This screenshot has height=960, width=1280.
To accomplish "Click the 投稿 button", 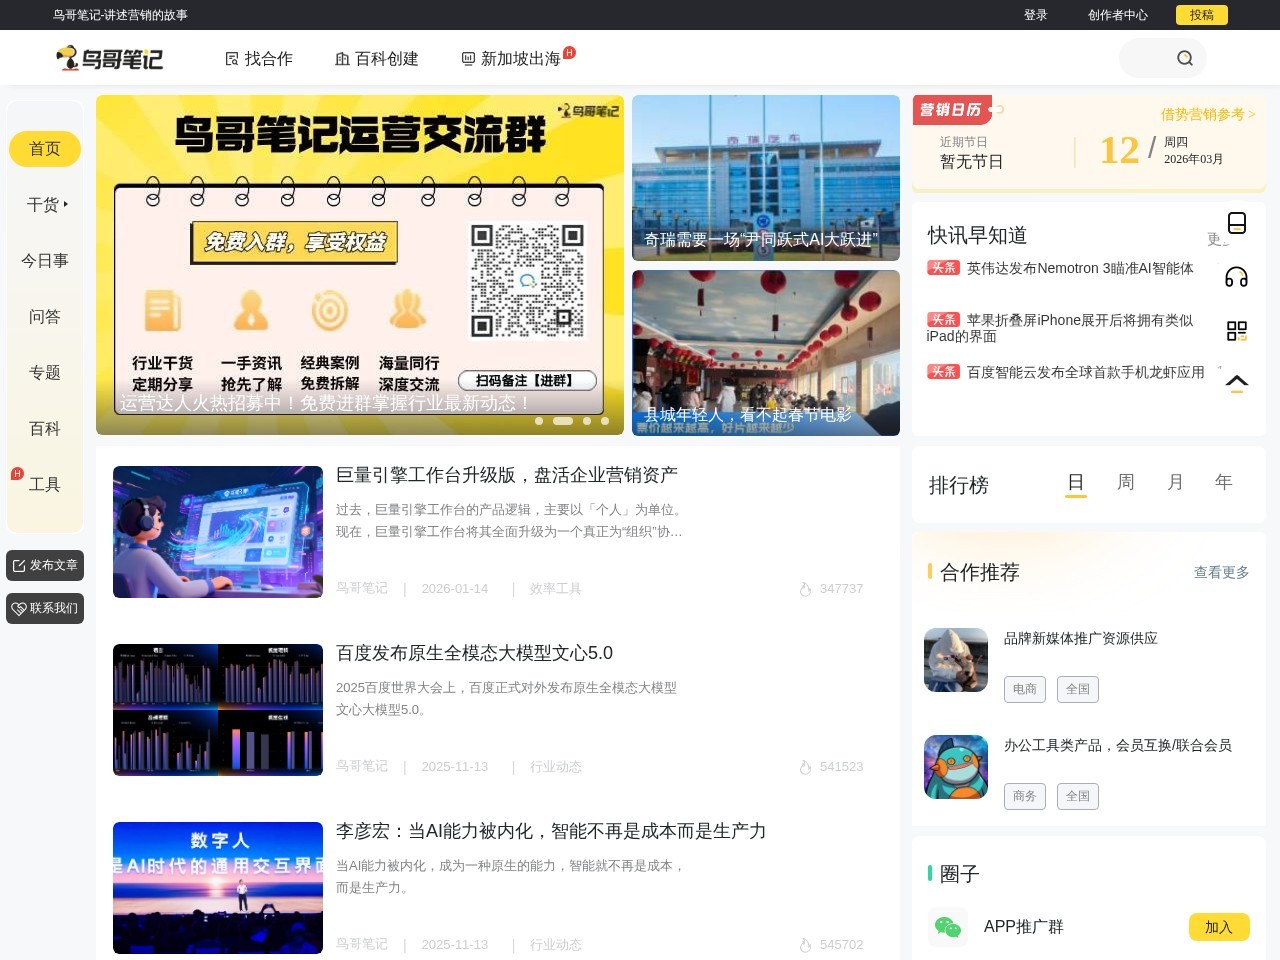I will click(x=1201, y=15).
